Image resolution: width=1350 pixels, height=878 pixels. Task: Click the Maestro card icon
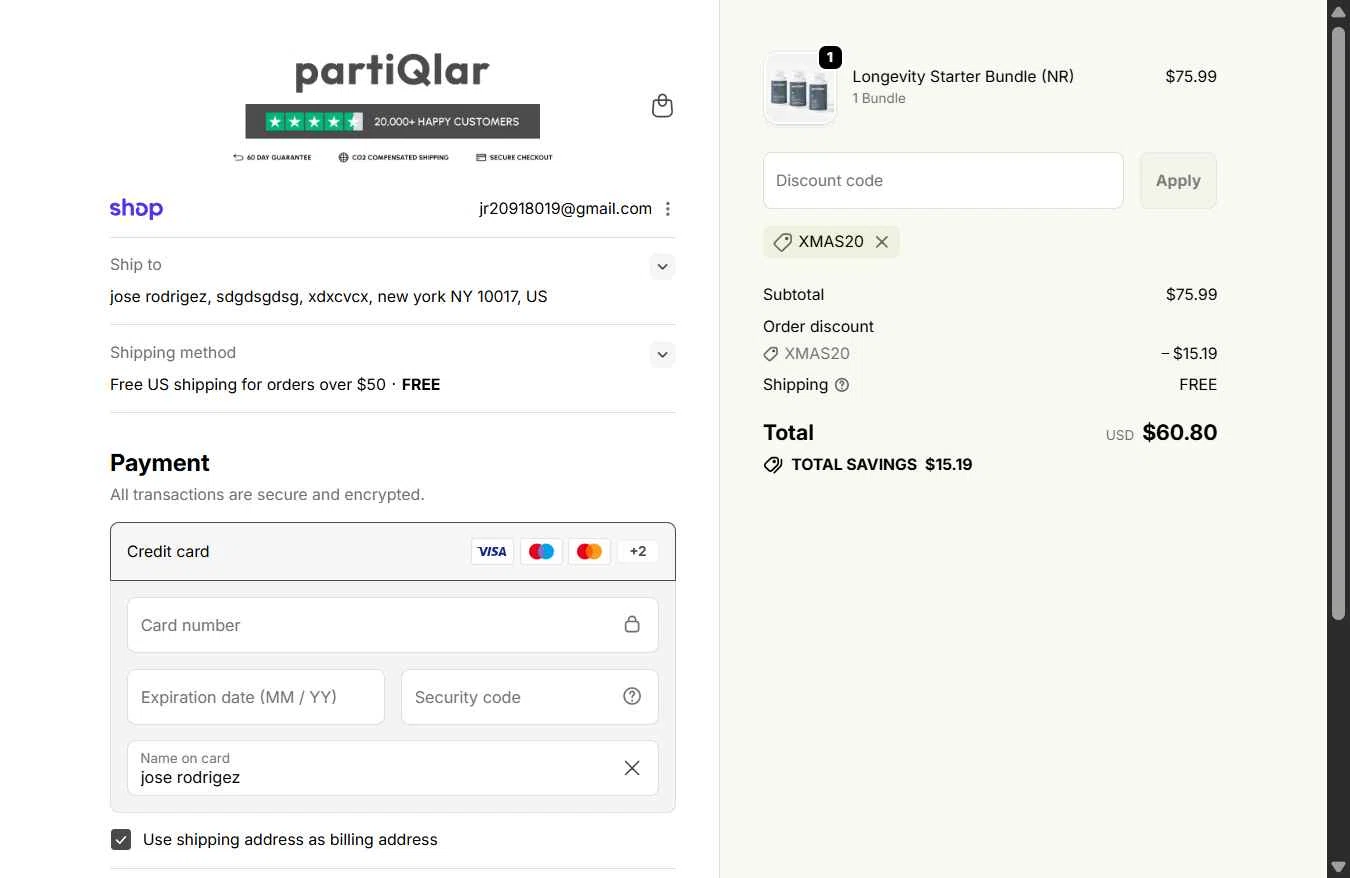tap(541, 551)
